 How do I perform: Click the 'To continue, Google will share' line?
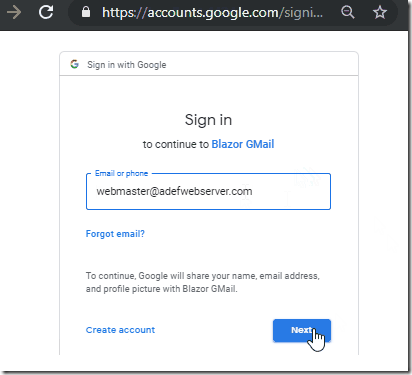203,276
